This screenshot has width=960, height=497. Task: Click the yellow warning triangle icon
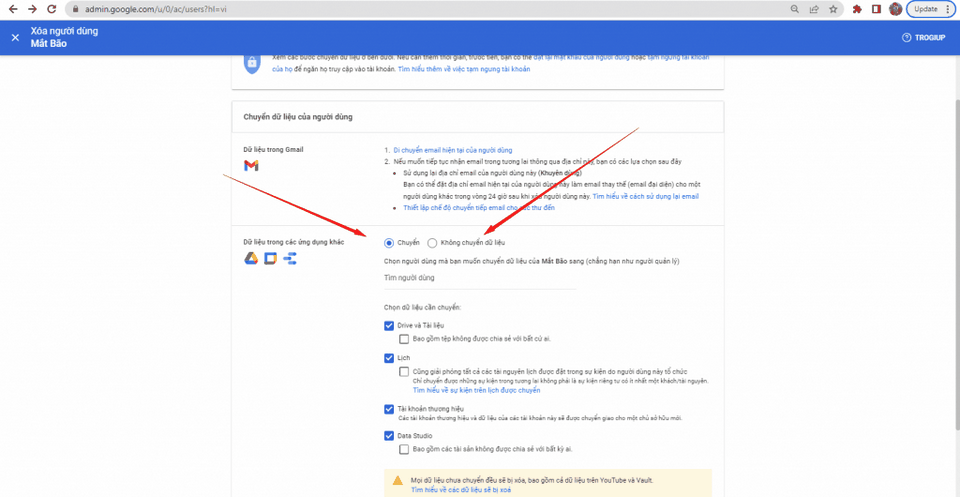click(x=397, y=480)
